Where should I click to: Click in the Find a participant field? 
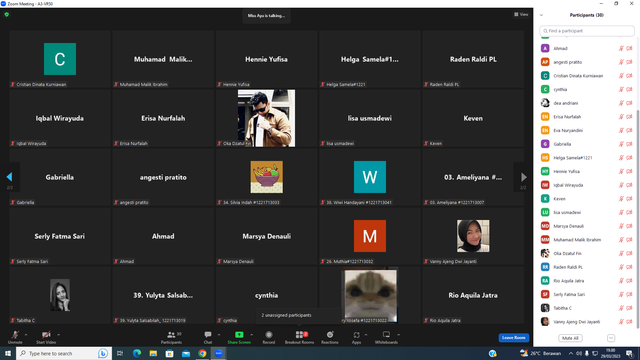click(x=587, y=31)
